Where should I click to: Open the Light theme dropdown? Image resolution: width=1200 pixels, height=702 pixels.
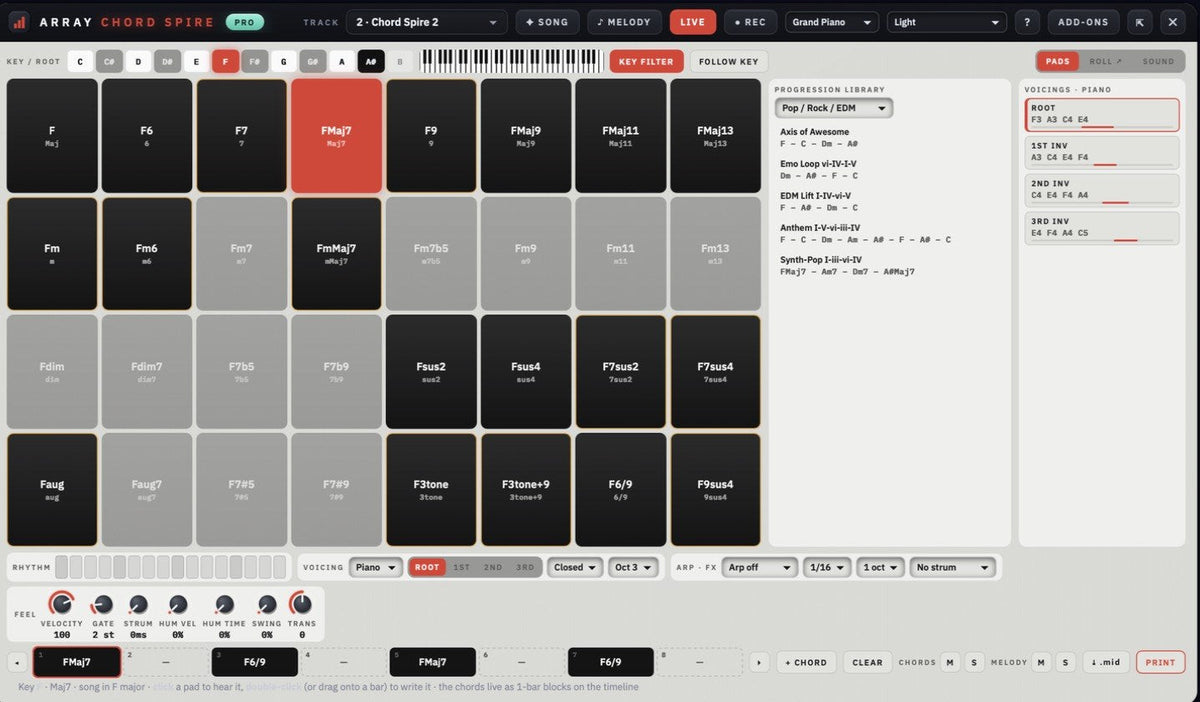coord(946,22)
